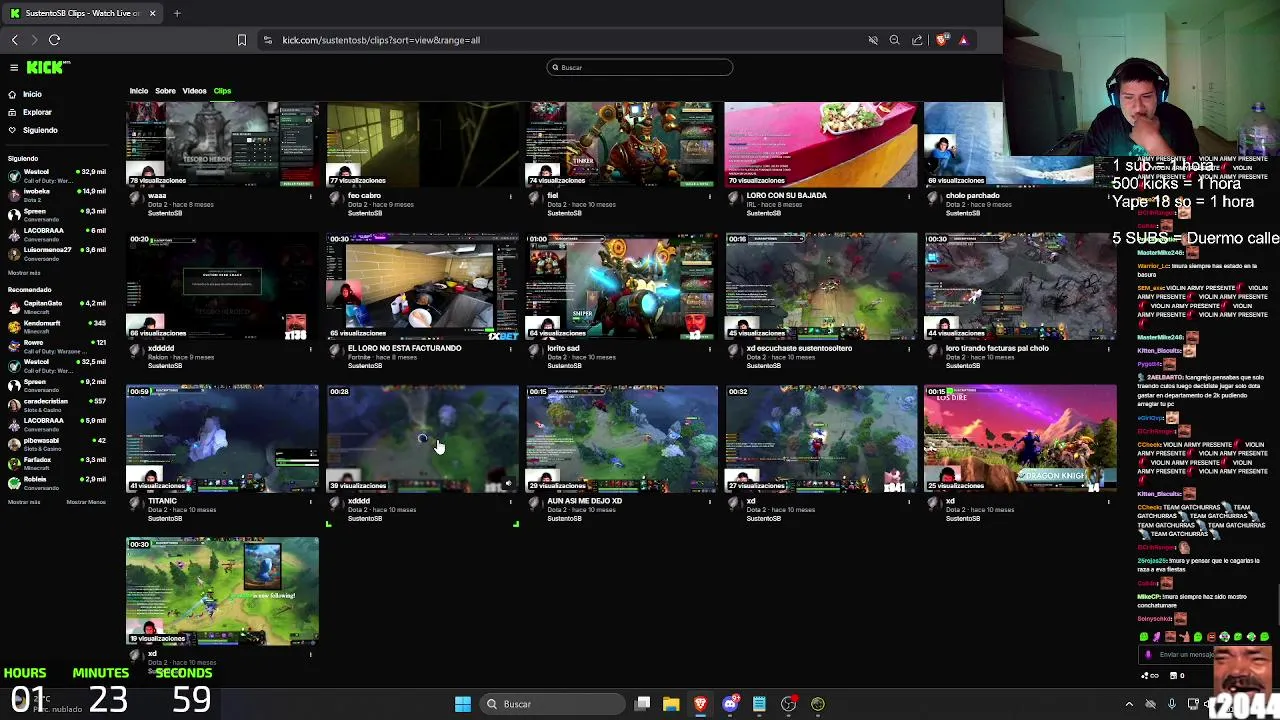Unmute the hovered 'xdddd' clip preview
The height and width of the screenshot is (720, 1280).
click(x=508, y=484)
